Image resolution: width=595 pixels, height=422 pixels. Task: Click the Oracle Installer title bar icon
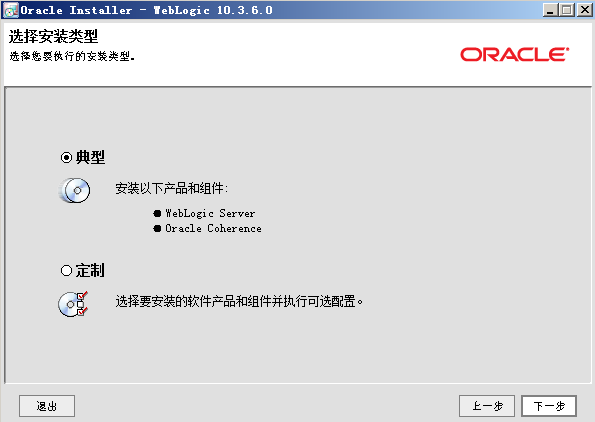(x=10, y=10)
